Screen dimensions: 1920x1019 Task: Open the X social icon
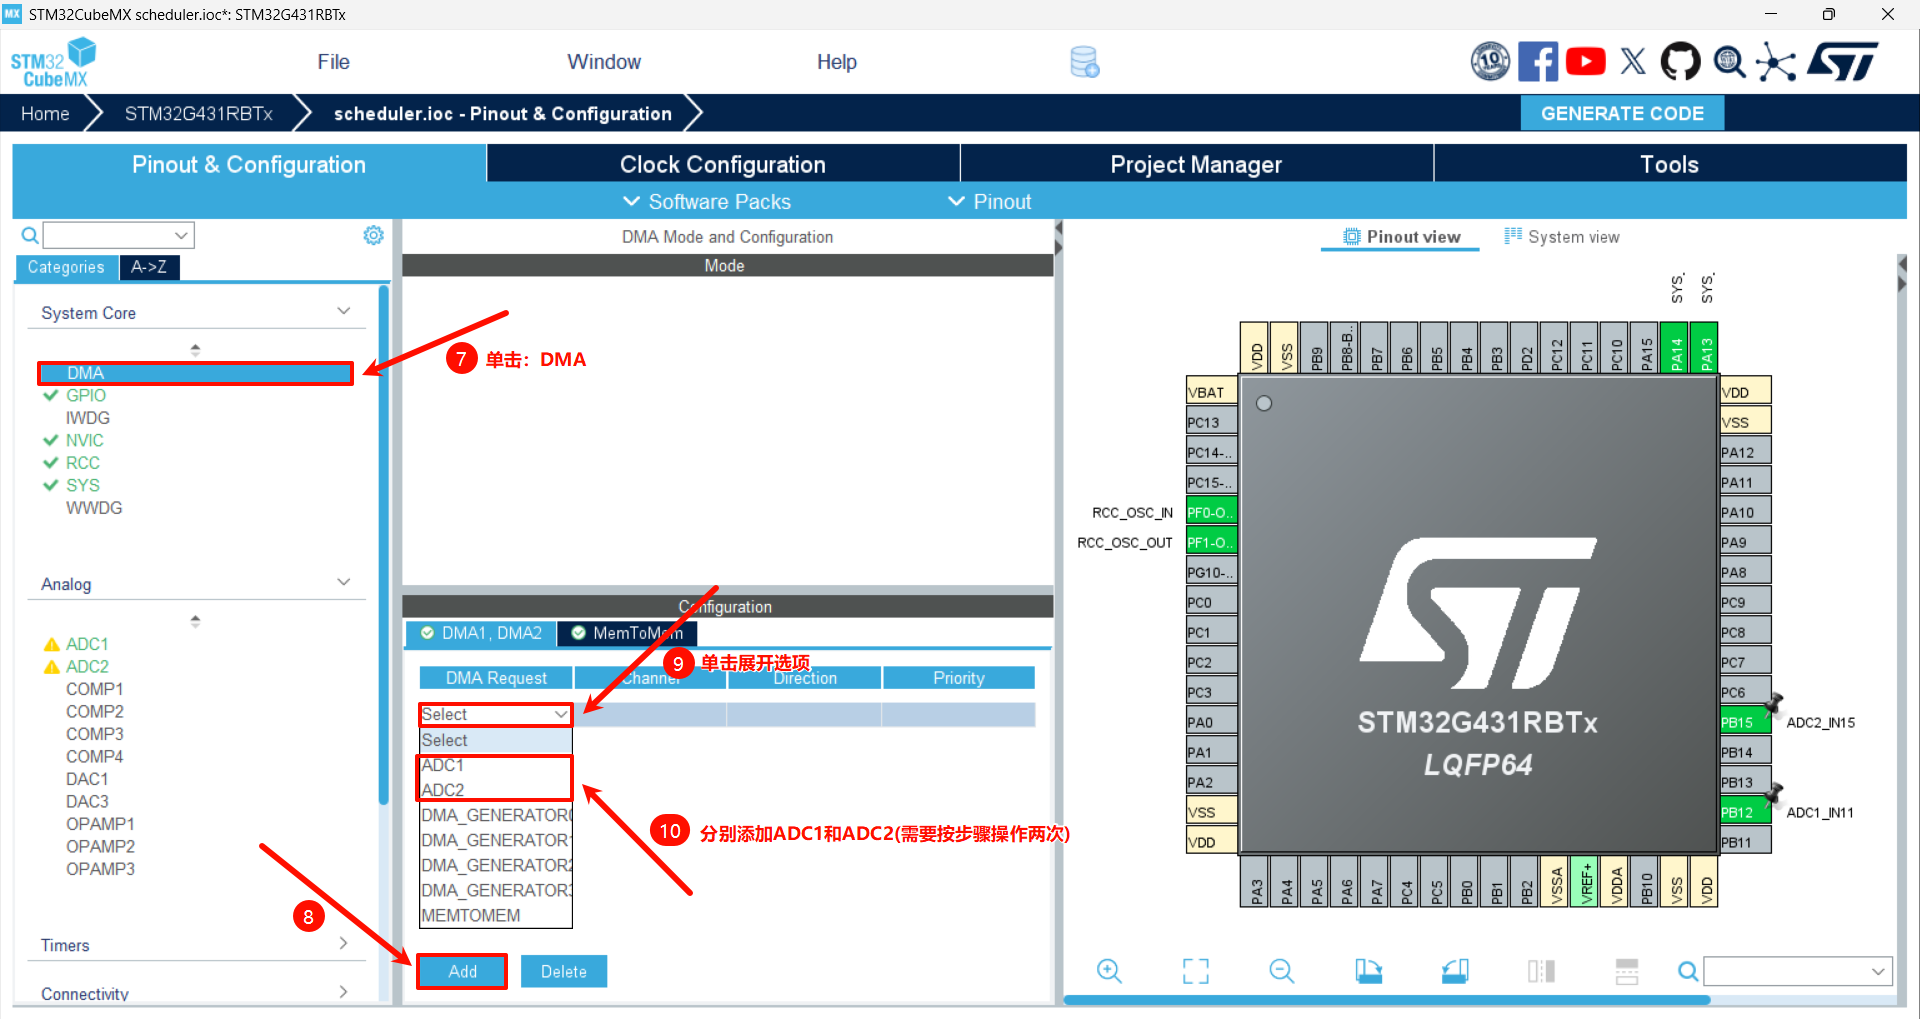(x=1633, y=62)
